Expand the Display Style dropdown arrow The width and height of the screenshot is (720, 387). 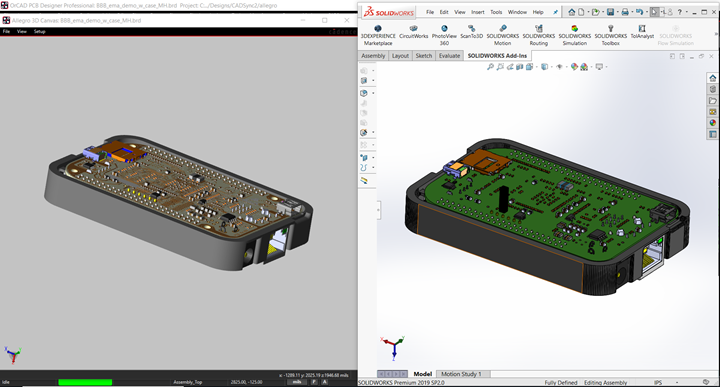[552, 67]
